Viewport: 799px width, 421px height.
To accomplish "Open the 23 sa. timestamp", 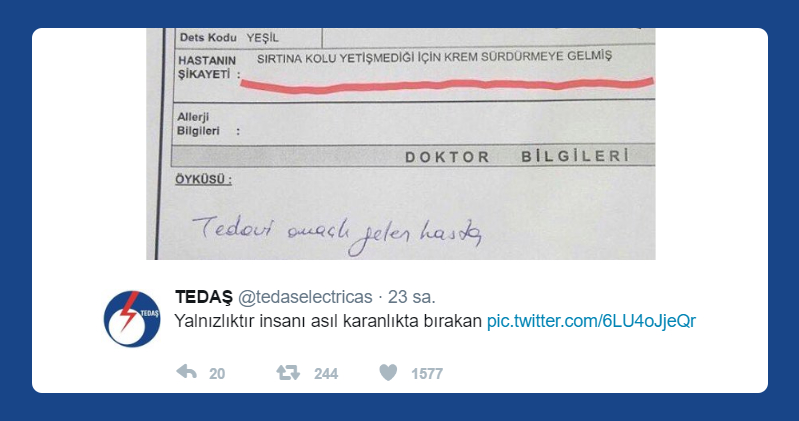I will point(412,297).
